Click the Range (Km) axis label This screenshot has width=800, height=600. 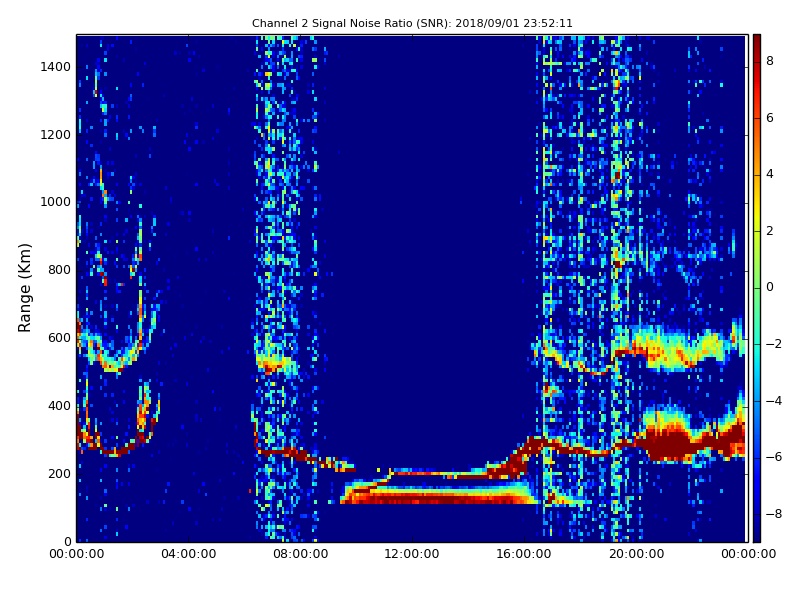[x=24, y=288]
